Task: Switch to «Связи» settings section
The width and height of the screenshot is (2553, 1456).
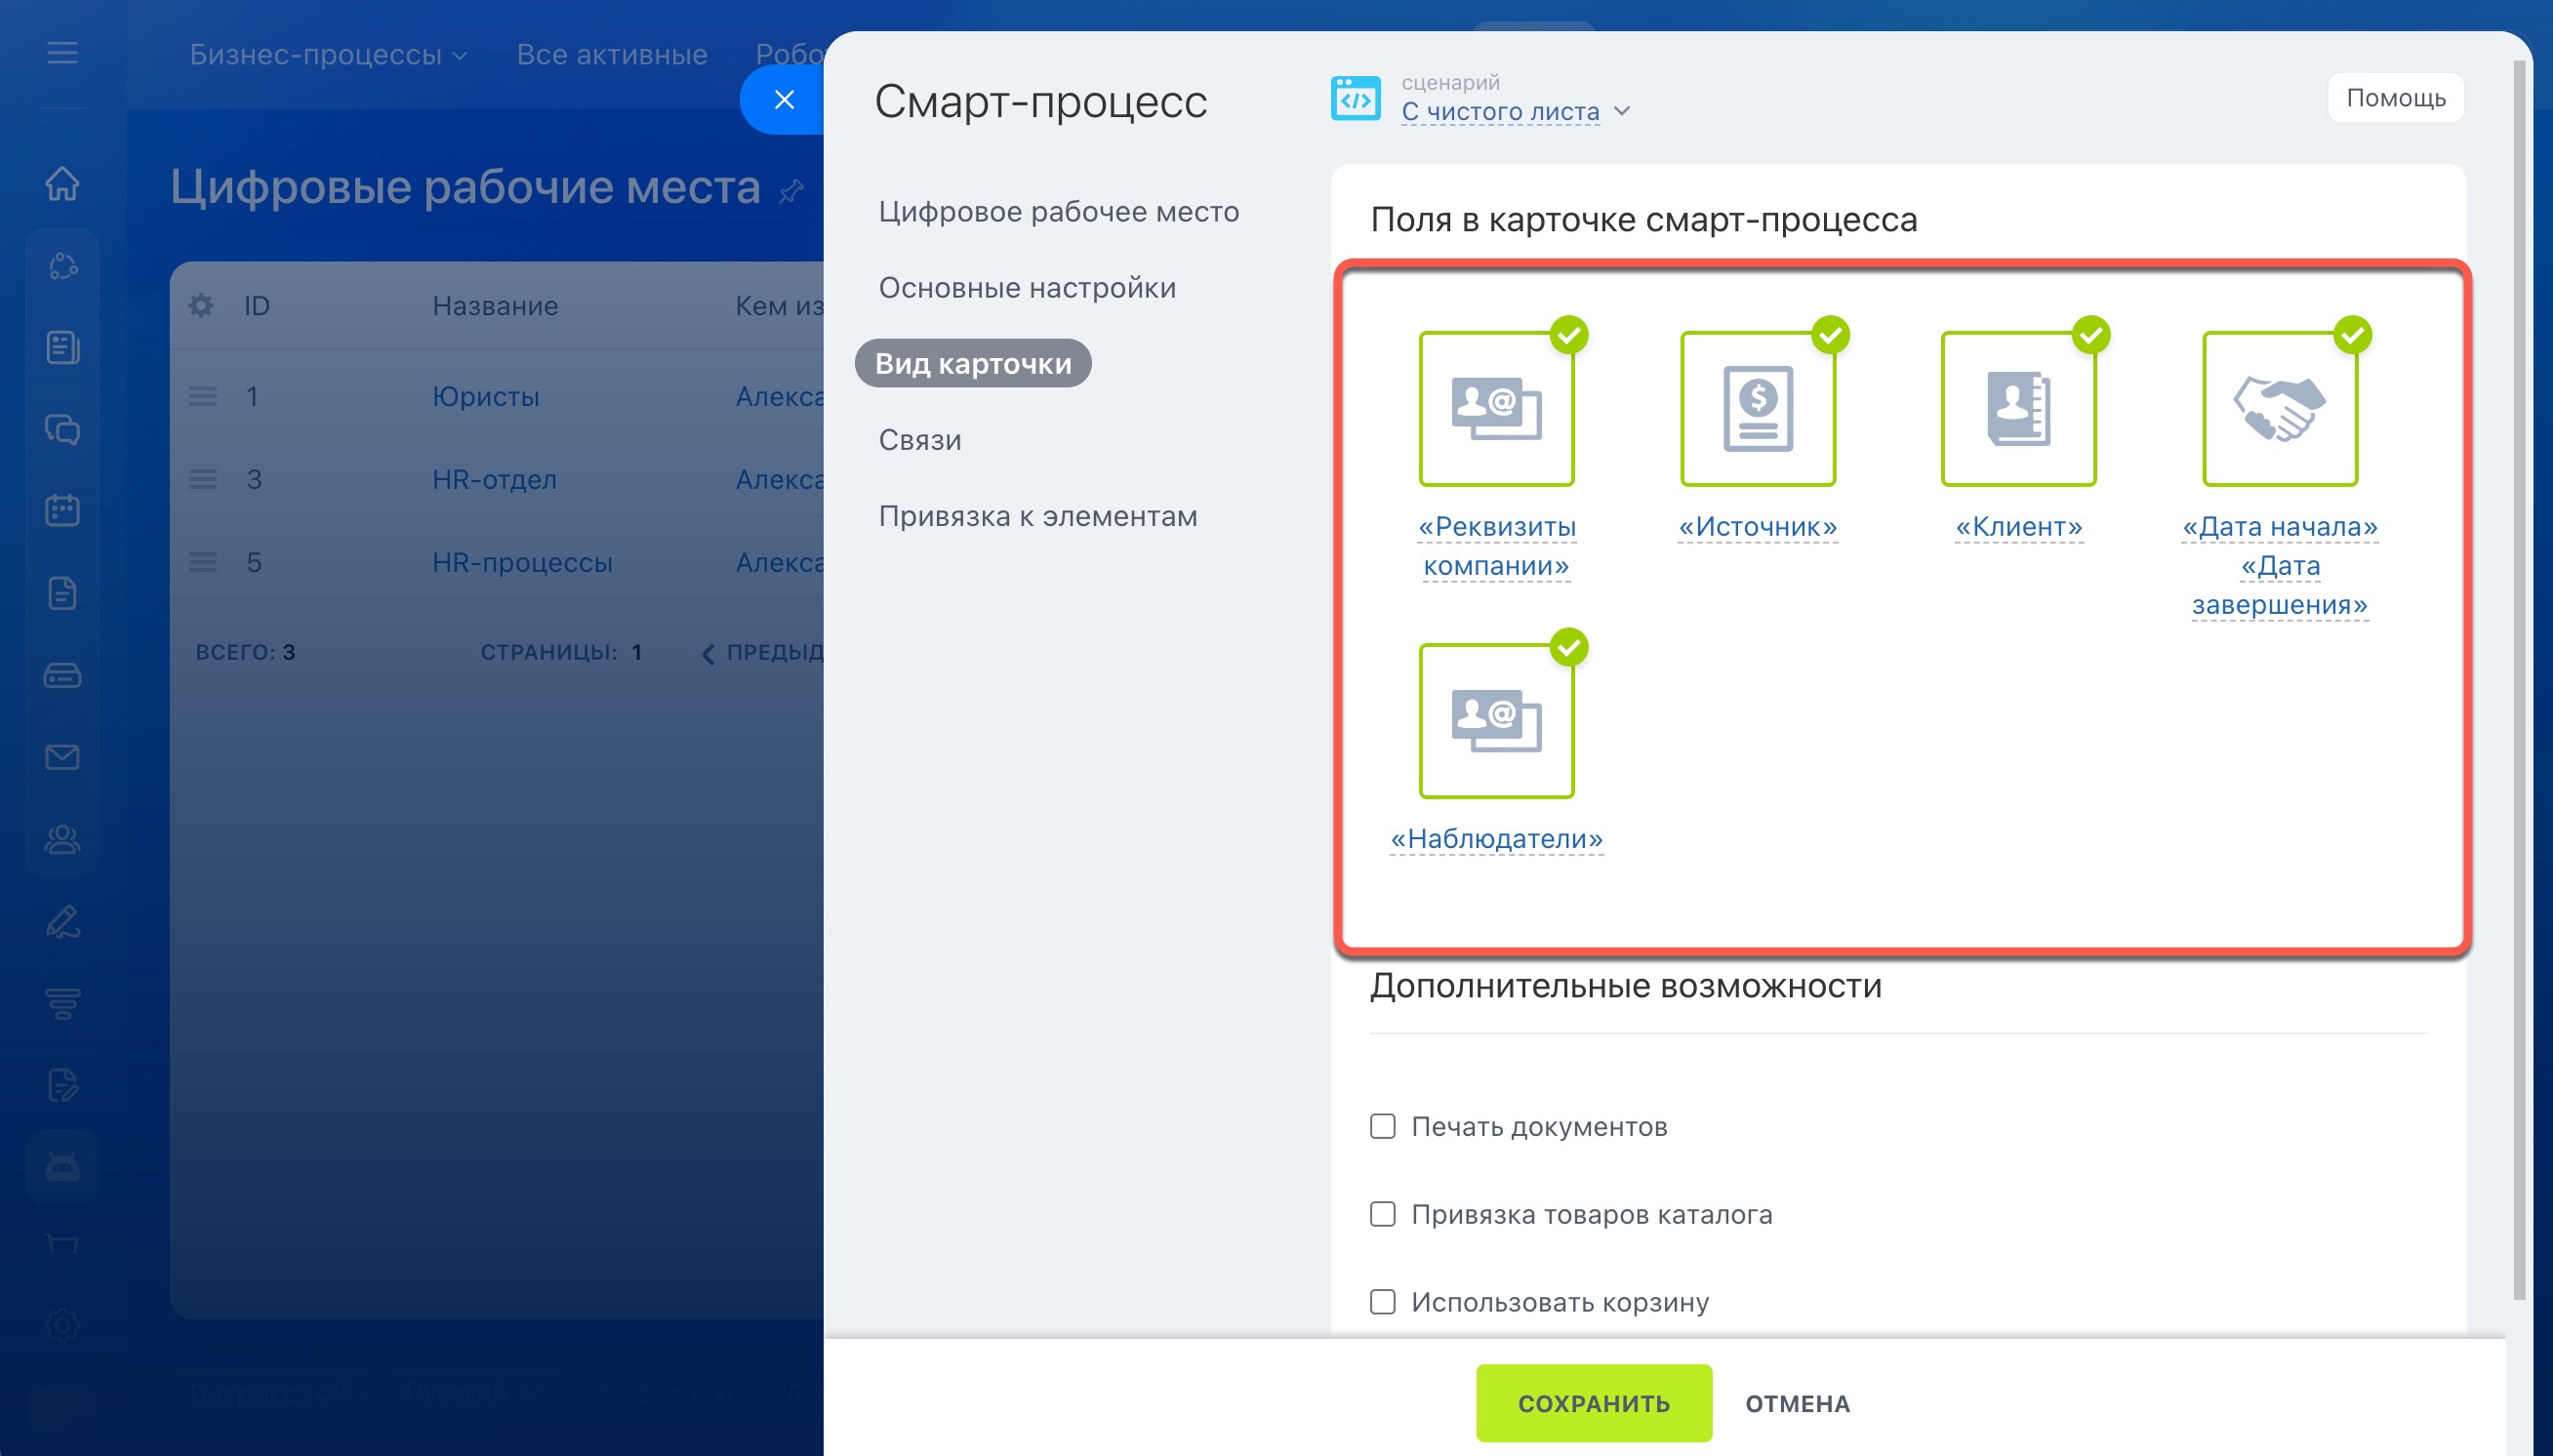Action: [x=919, y=440]
